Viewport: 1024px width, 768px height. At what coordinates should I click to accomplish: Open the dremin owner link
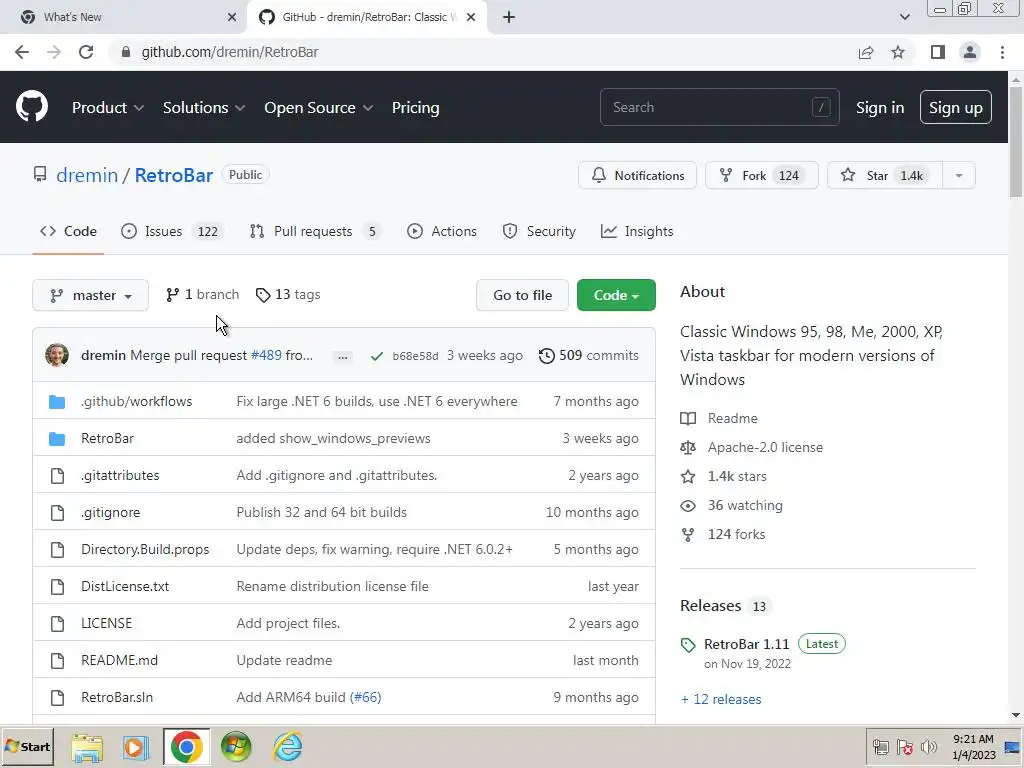coord(87,175)
